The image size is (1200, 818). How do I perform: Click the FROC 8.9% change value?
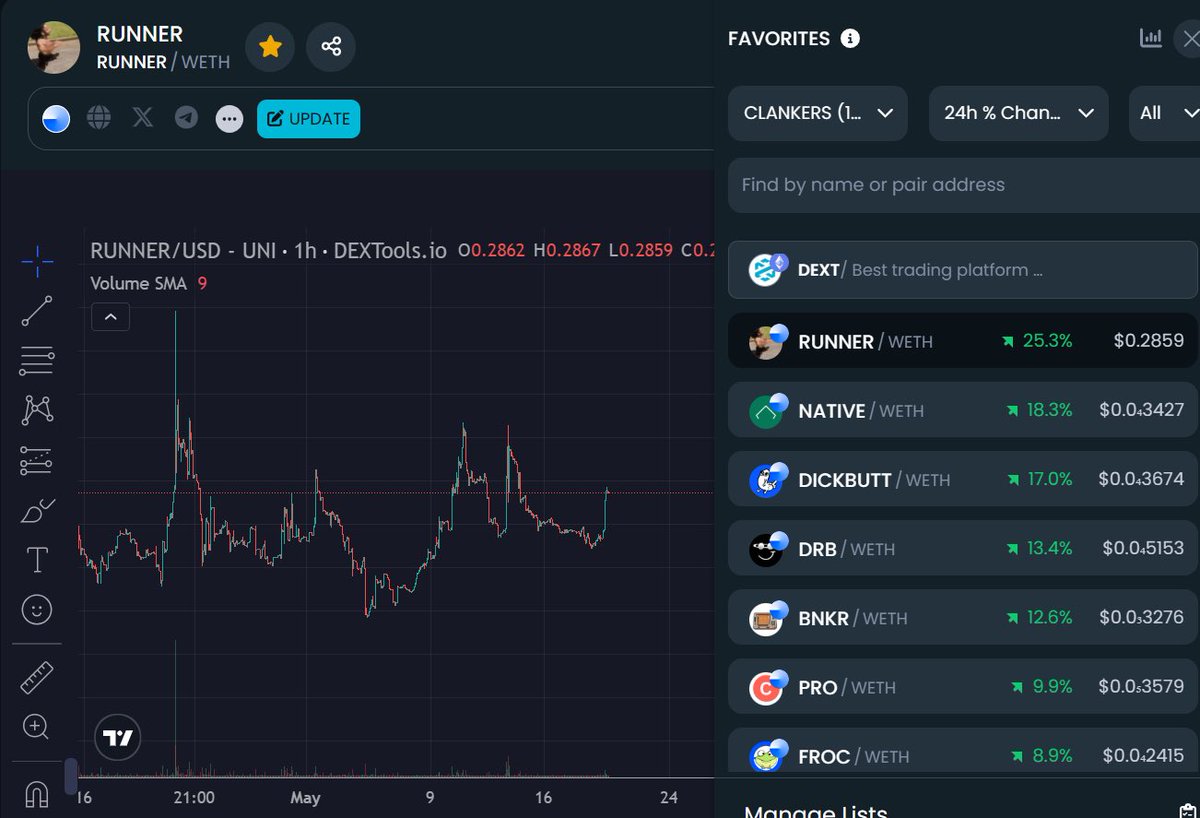click(1052, 756)
